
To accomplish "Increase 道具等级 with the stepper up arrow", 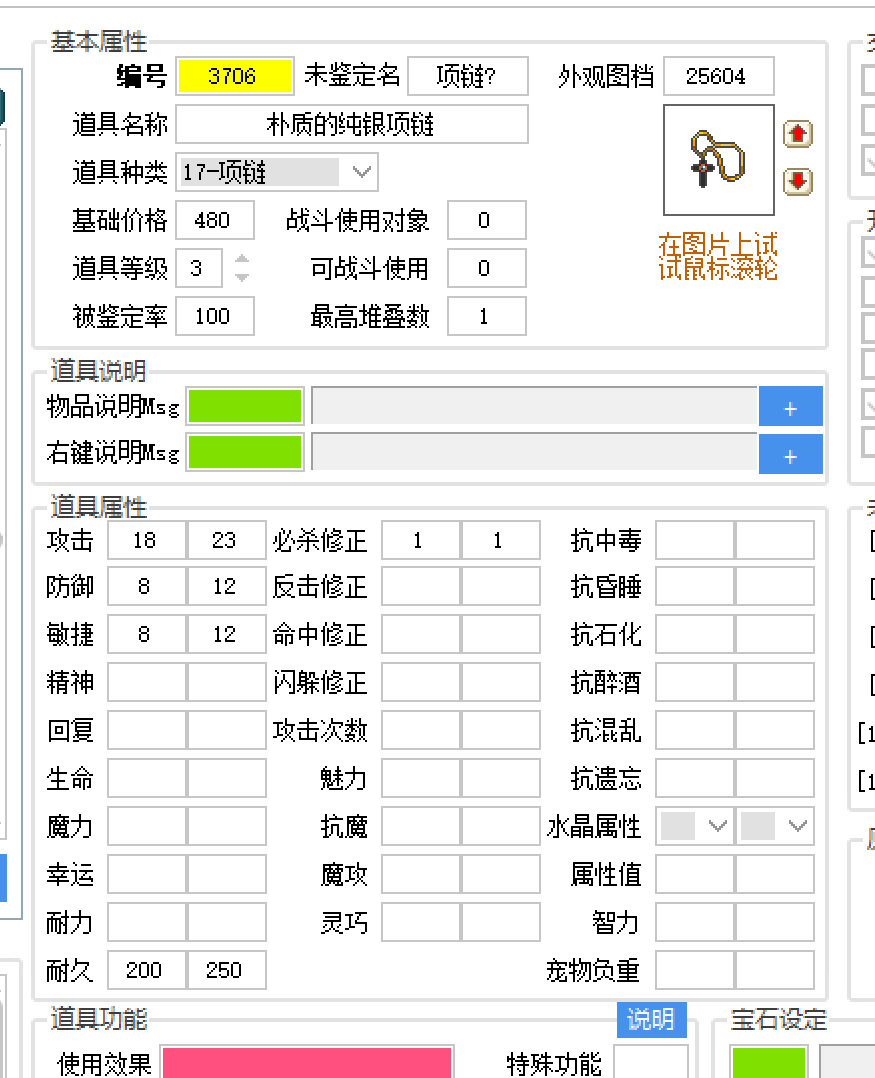I will tap(241, 261).
